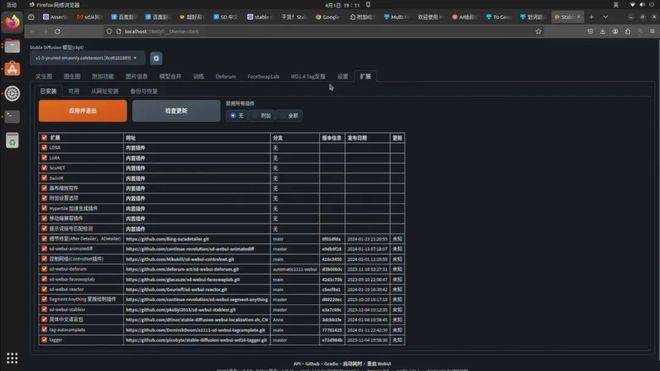Select the 无 radio option
Image resolution: width=660 pixels, height=371 pixels.
click(237, 115)
